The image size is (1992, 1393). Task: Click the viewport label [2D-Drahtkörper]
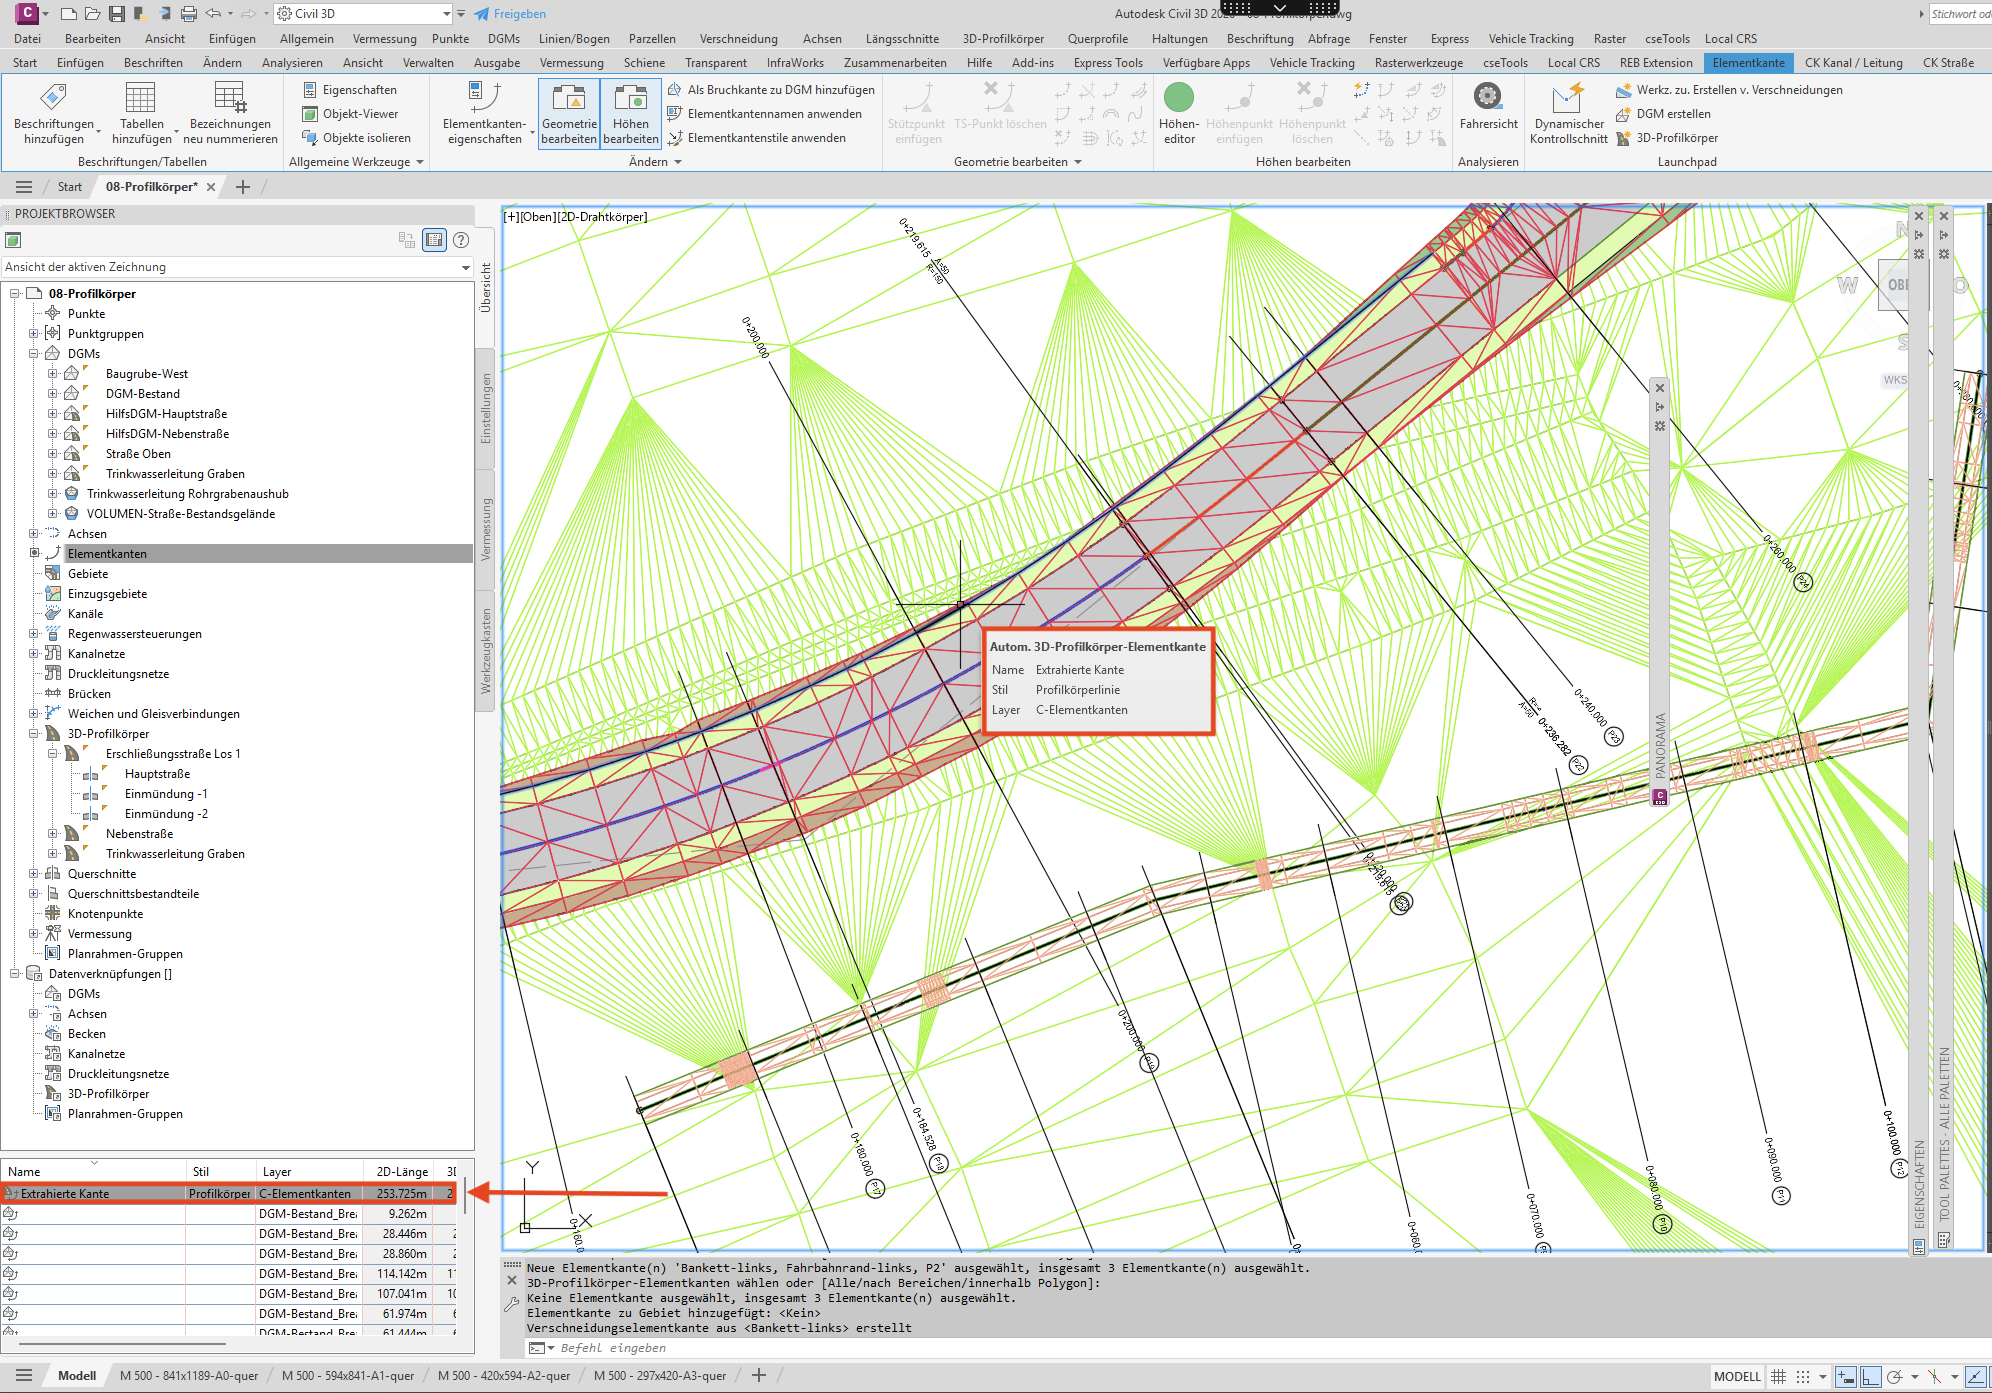point(601,217)
